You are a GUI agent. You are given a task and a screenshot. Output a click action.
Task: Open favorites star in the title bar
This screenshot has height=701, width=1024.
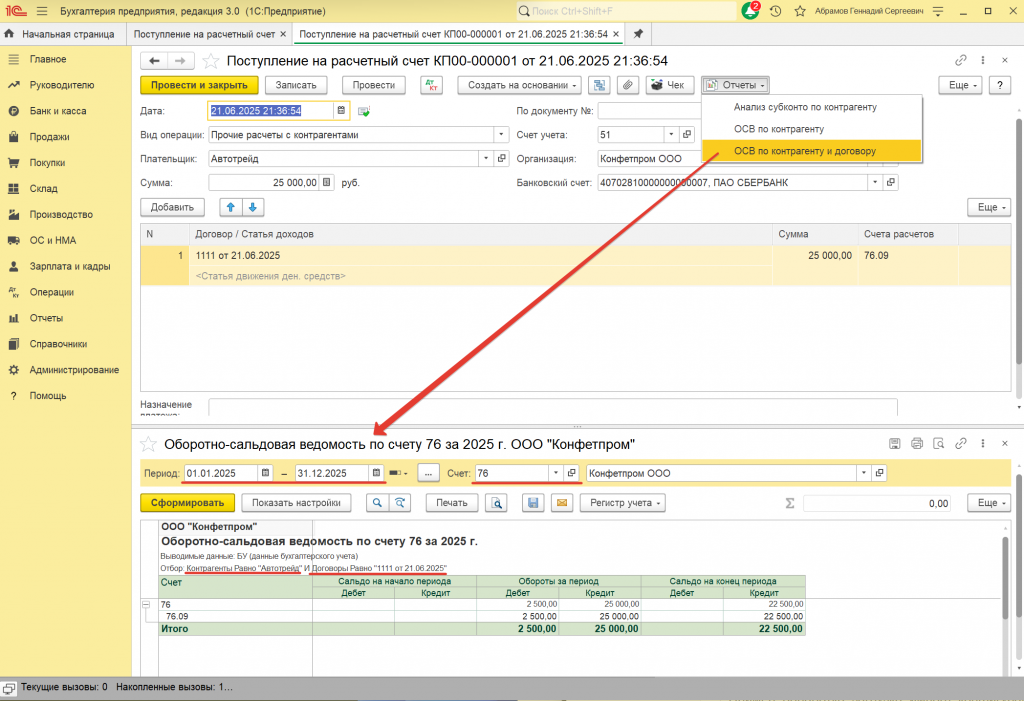point(800,11)
